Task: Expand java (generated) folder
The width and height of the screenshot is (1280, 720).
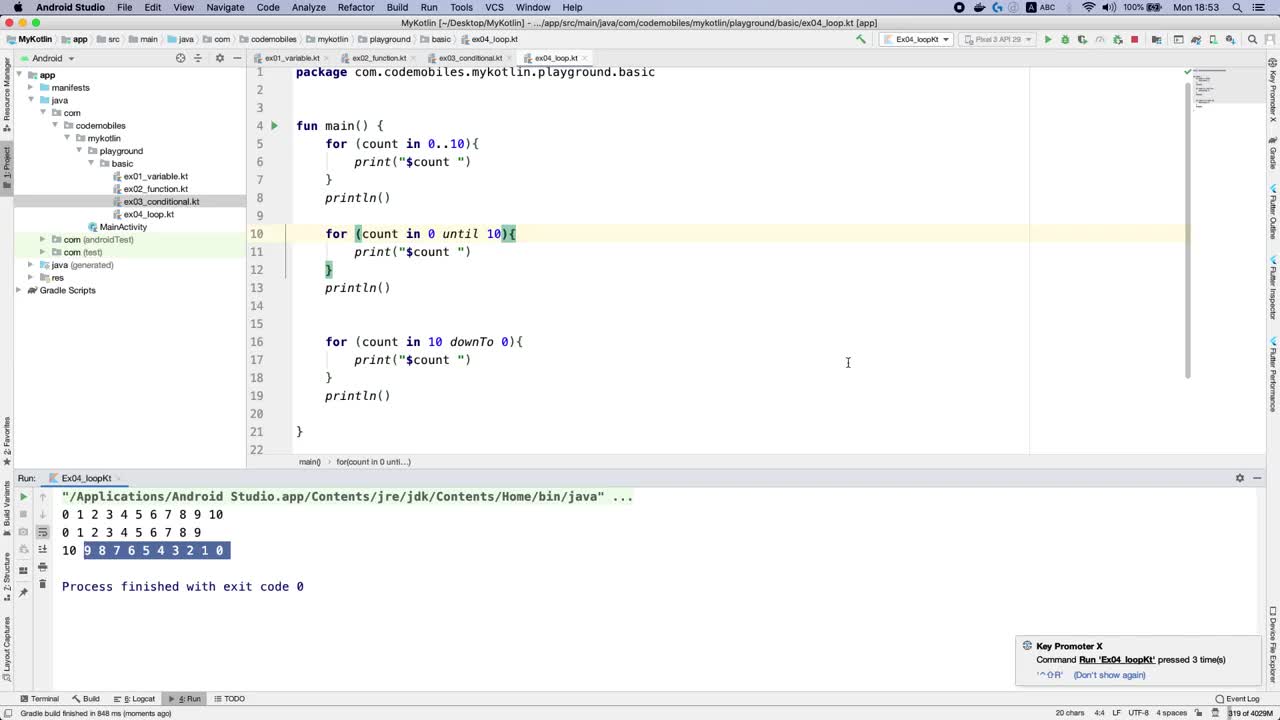Action: pyautogui.click(x=31, y=265)
